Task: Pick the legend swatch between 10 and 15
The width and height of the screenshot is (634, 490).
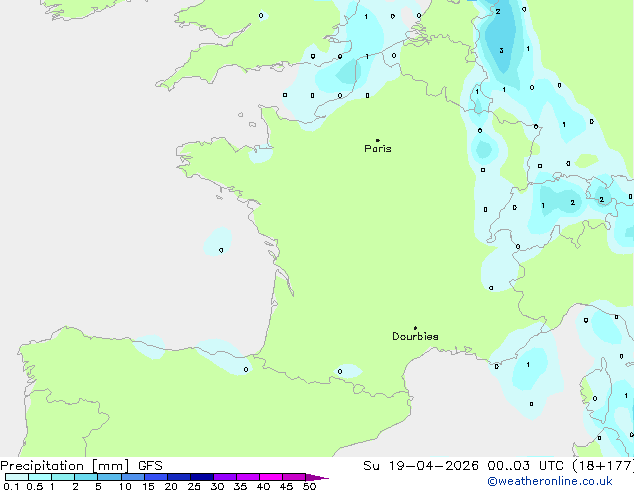Action: [x=132, y=477]
